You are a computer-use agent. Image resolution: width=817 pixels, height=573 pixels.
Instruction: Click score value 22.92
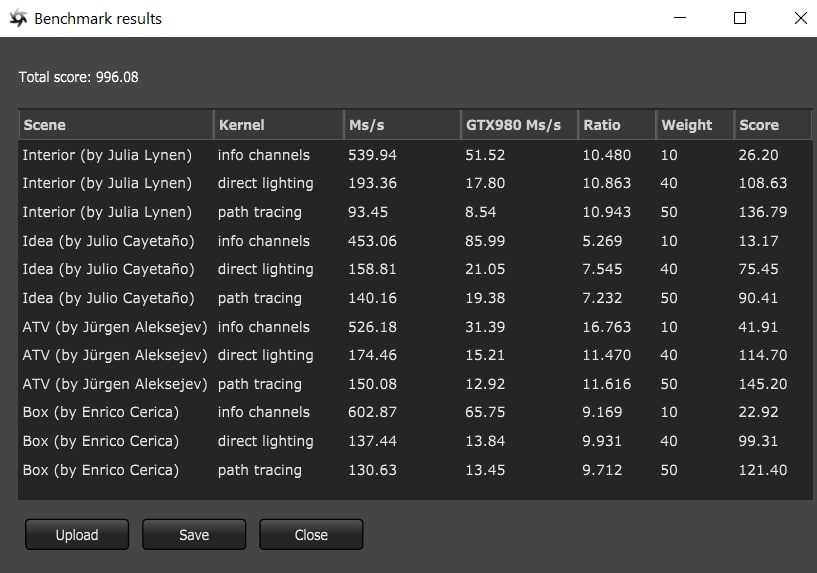click(x=758, y=413)
